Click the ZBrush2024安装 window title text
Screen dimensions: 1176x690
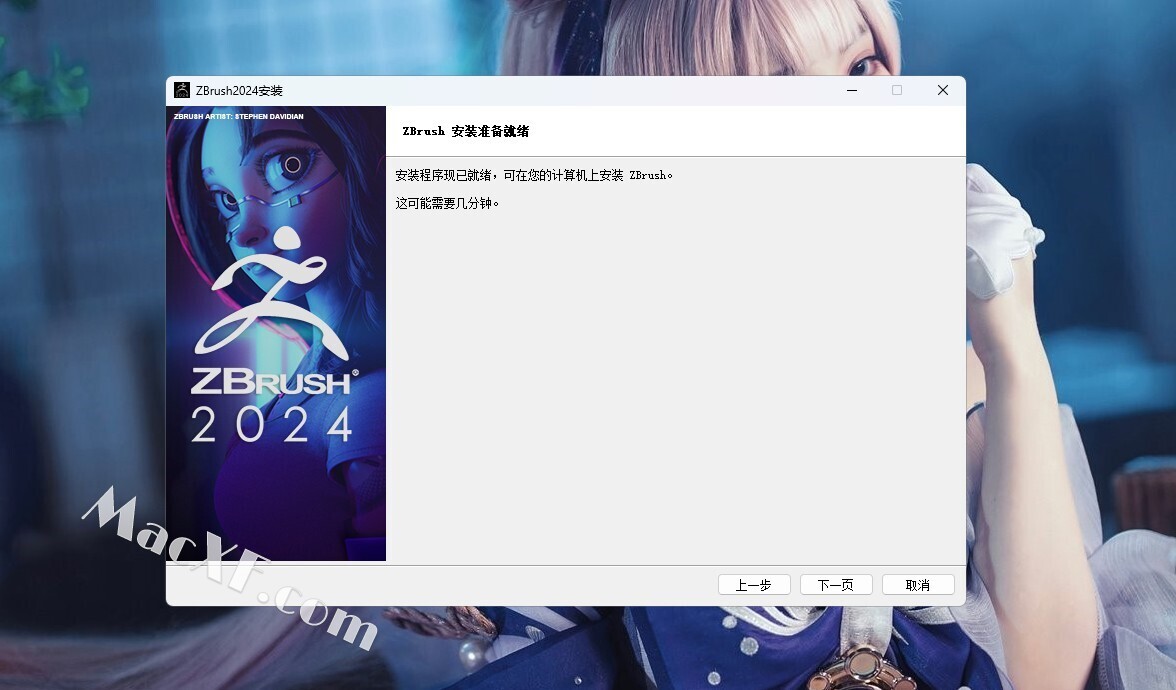(x=239, y=91)
